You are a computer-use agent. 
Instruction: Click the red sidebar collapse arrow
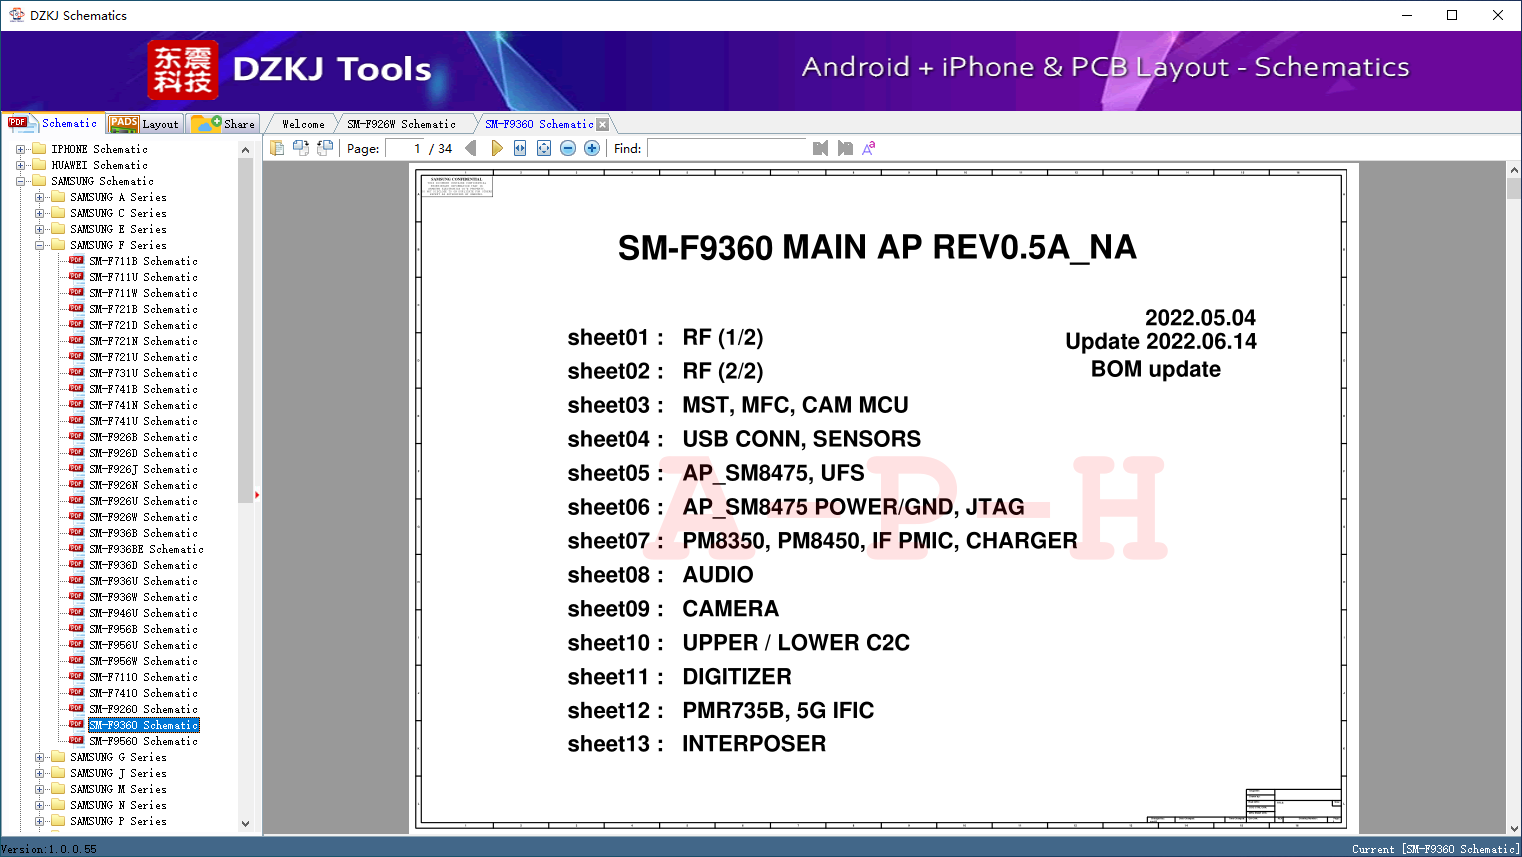pos(257,495)
